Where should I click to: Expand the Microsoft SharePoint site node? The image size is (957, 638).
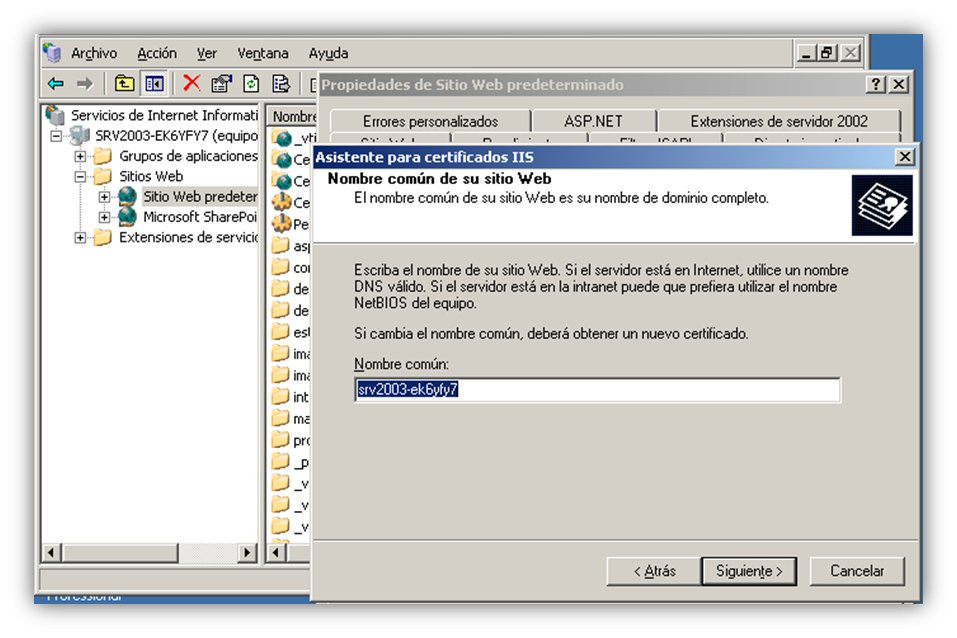tap(104, 217)
